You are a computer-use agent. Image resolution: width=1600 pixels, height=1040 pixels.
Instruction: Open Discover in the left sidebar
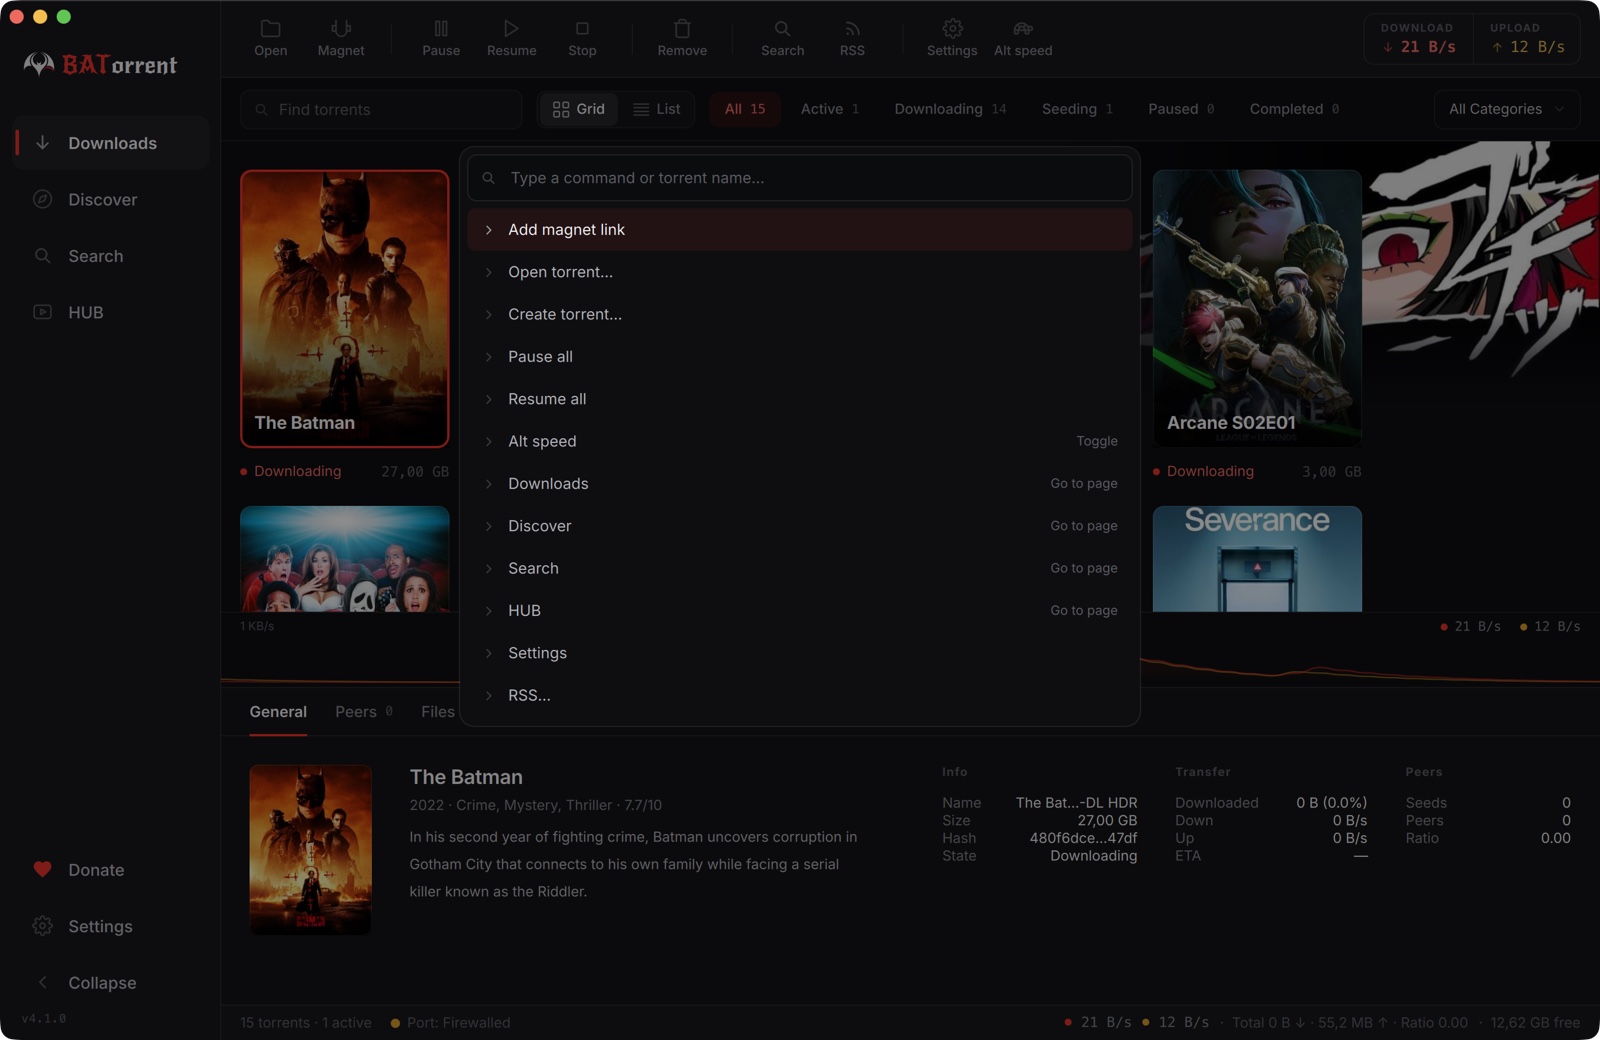click(111, 200)
